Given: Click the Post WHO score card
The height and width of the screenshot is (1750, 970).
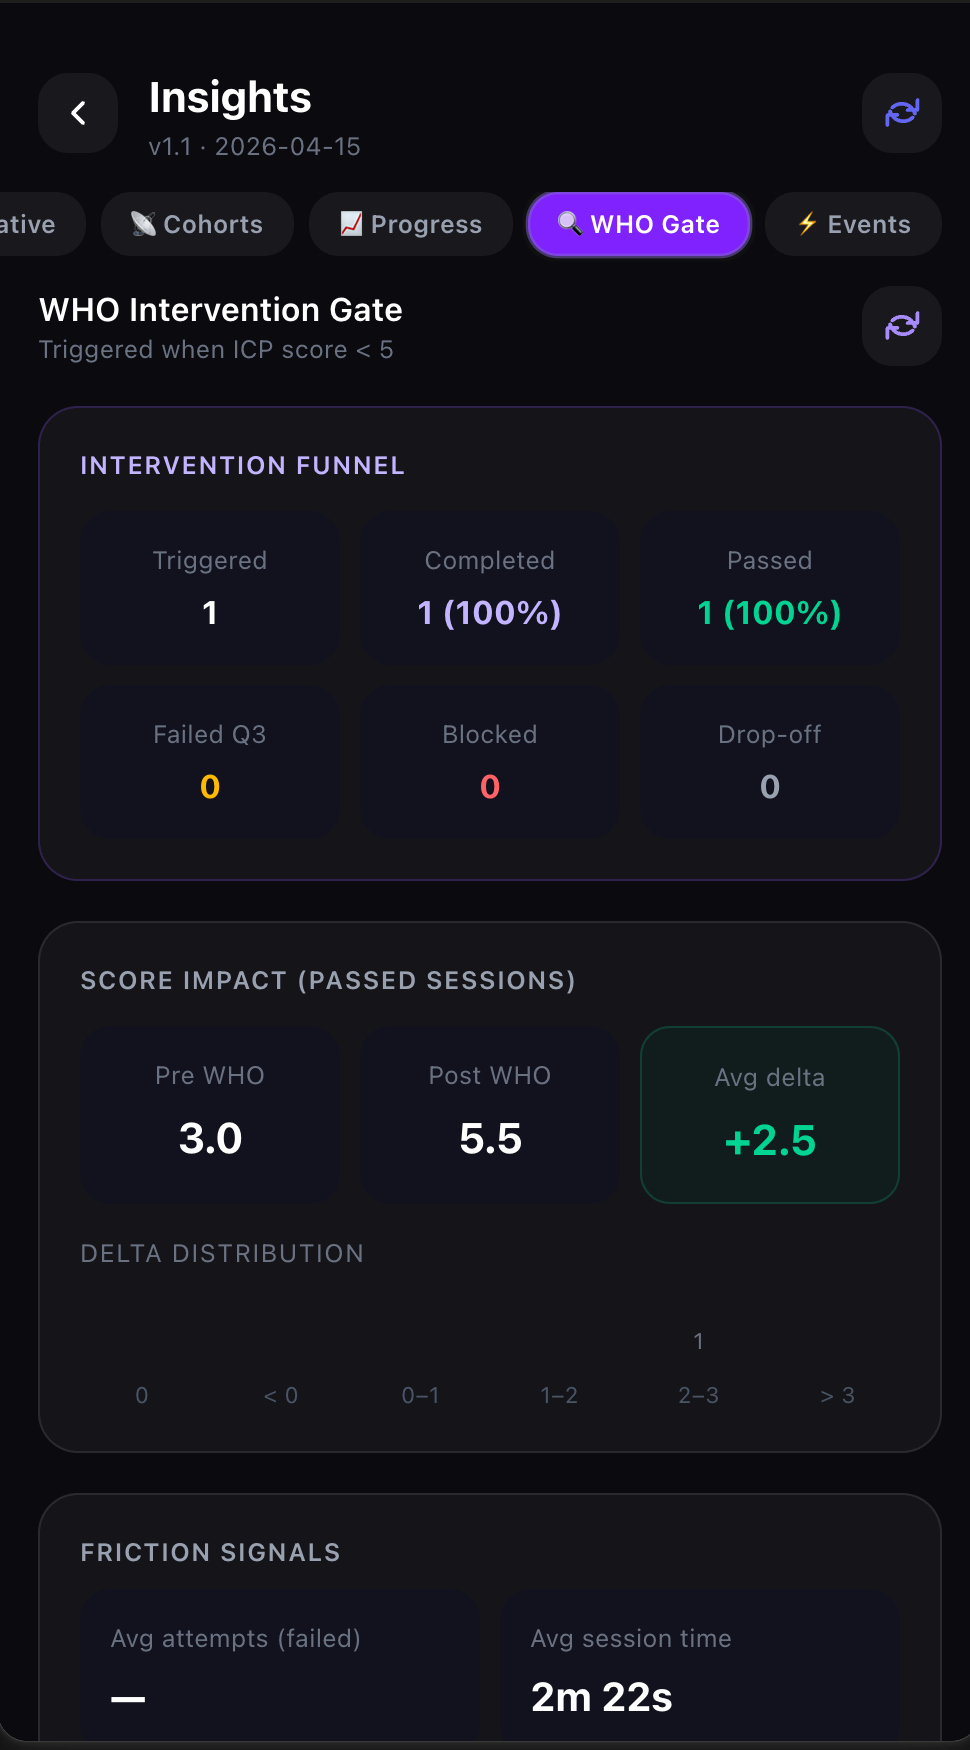Looking at the screenshot, I should pos(490,1114).
